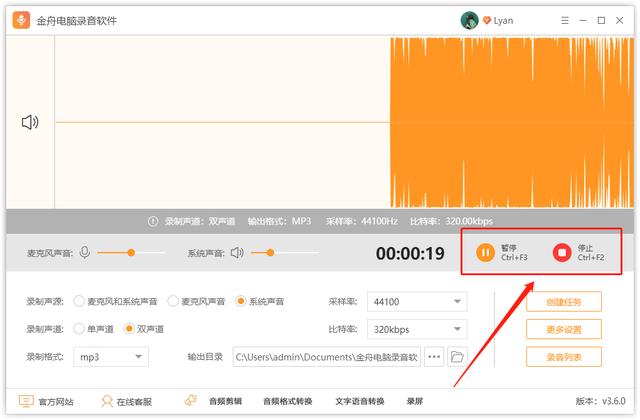This screenshot has width=640, height=420.
Task: Minimize the recorder window
Action: click(x=583, y=20)
